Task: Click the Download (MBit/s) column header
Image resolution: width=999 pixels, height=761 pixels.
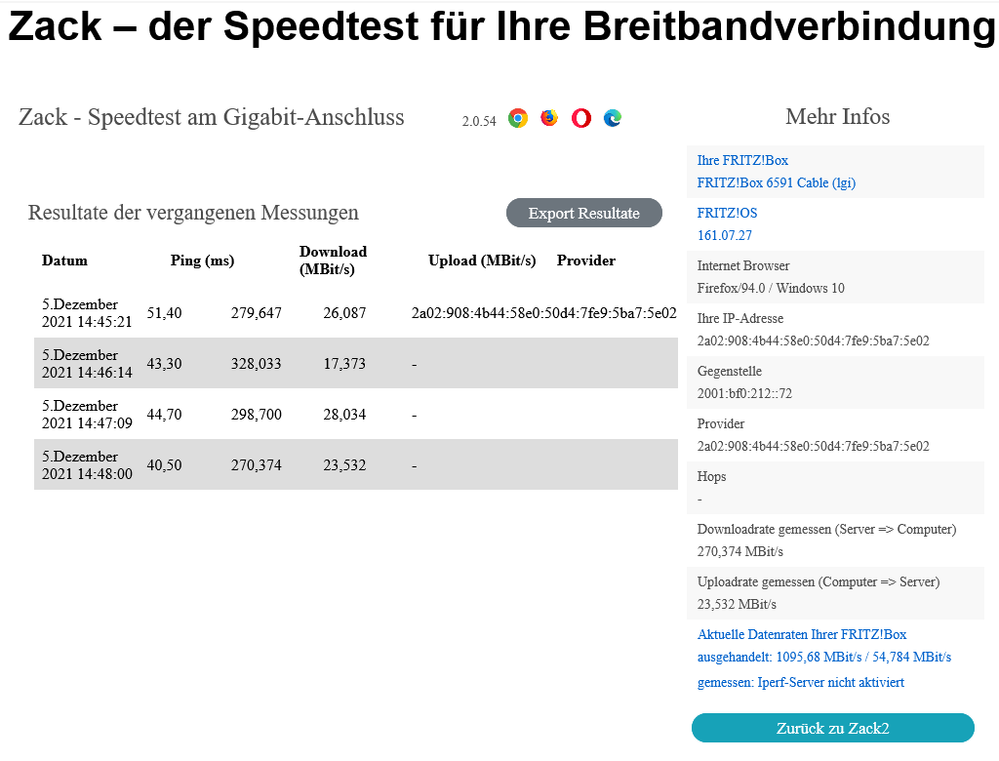Action: pyautogui.click(x=333, y=260)
